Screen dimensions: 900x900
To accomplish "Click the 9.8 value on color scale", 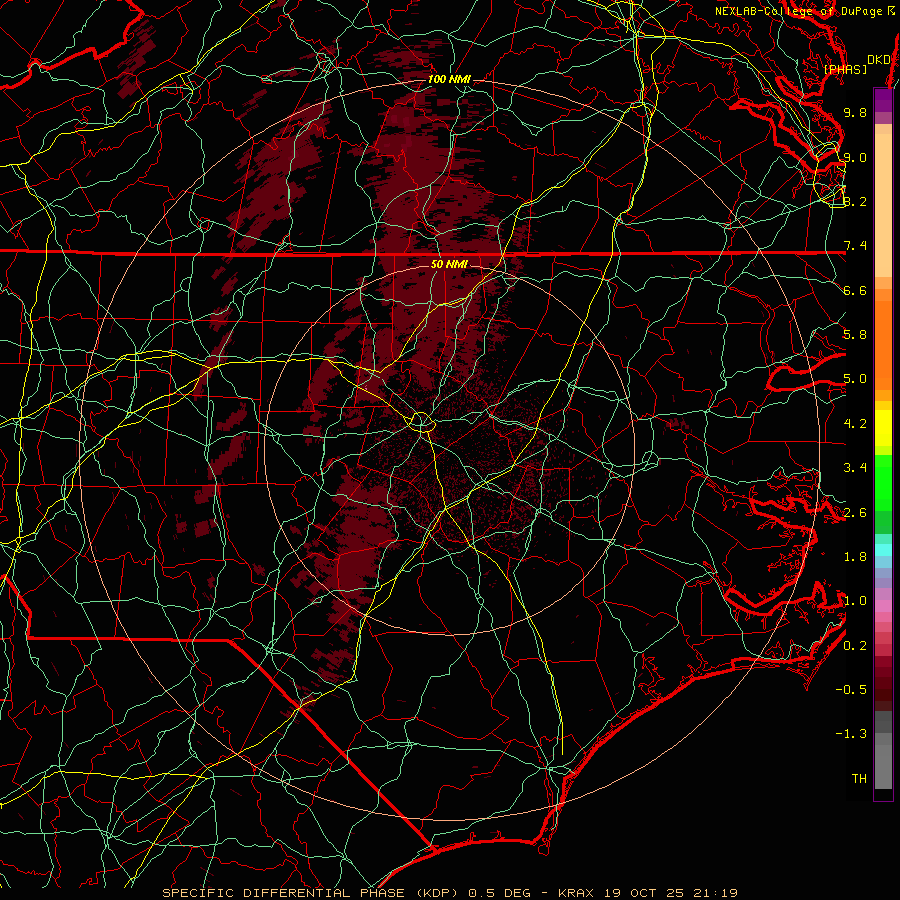I will click(855, 112).
